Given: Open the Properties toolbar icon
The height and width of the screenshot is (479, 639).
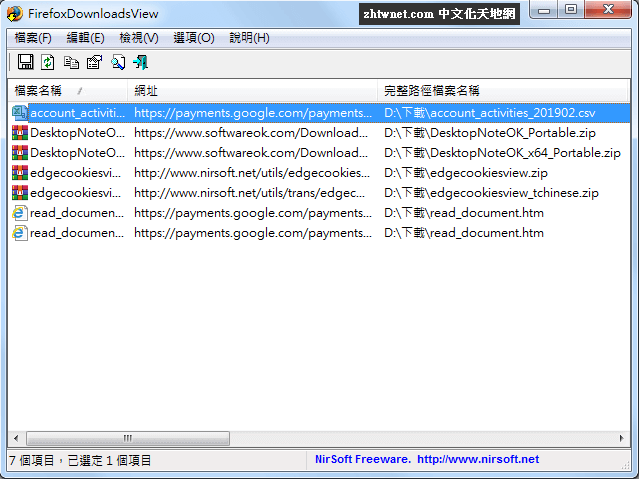Looking at the screenshot, I should [x=95, y=62].
